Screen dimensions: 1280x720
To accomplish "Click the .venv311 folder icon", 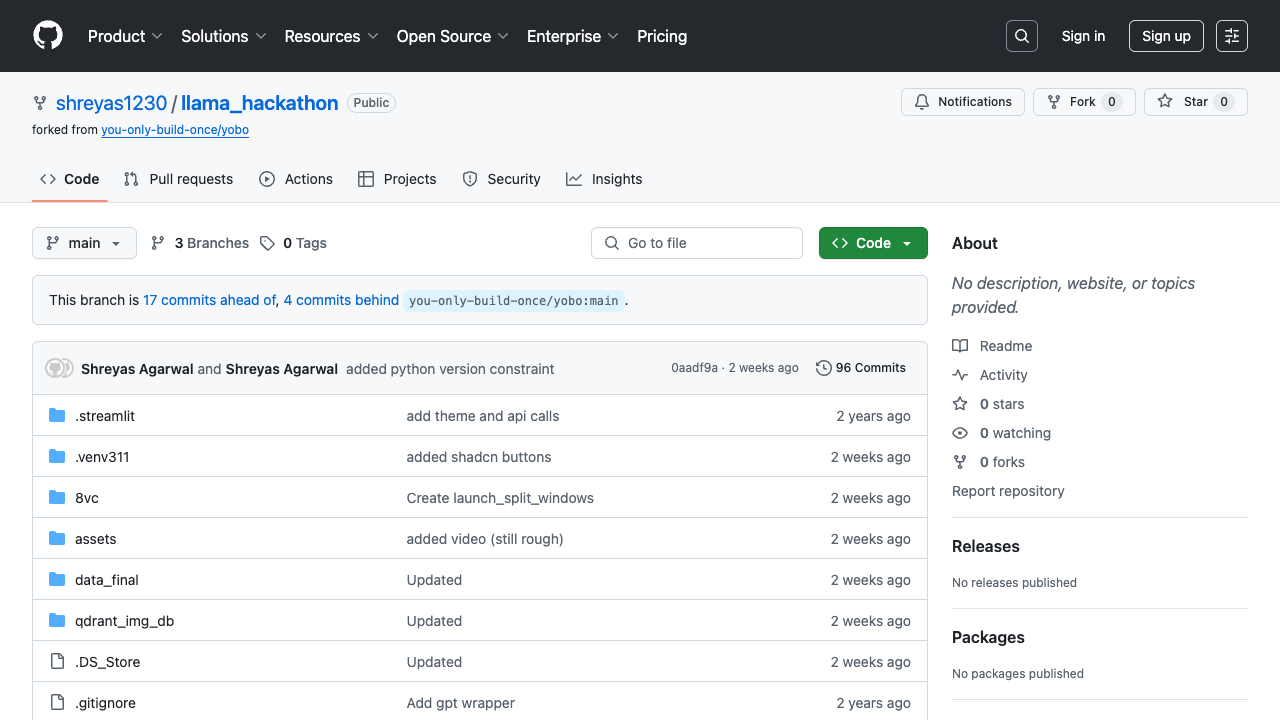I will point(57,457).
